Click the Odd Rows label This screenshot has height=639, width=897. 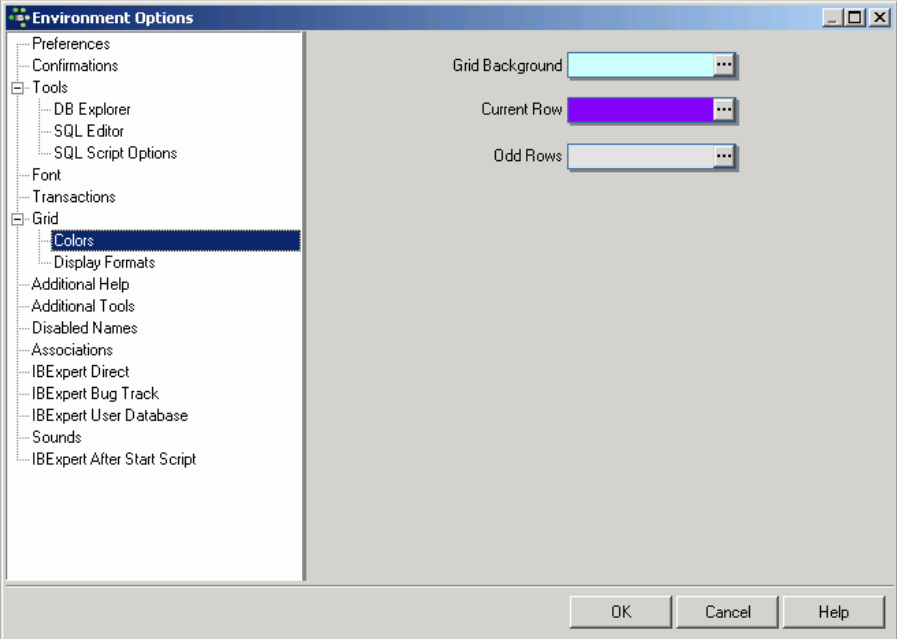point(528,156)
